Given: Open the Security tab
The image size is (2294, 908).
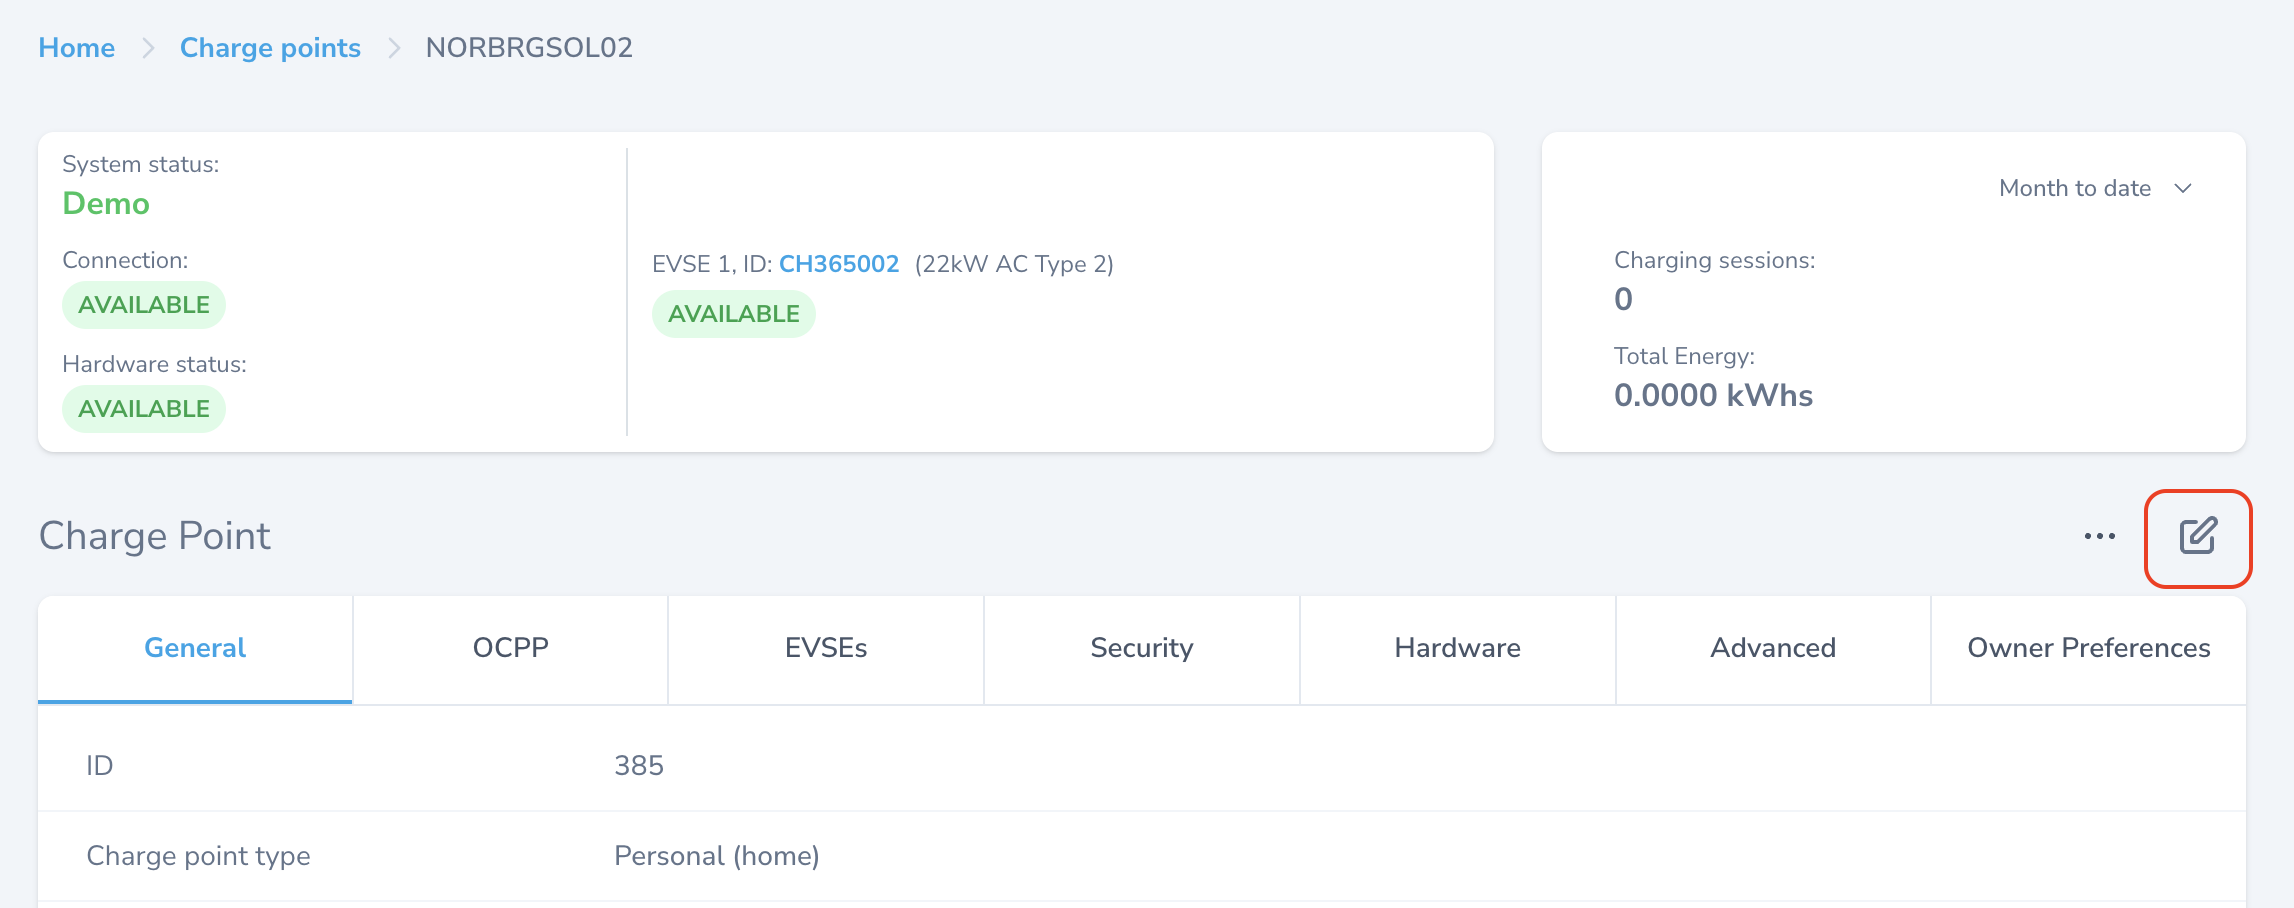Looking at the screenshot, I should tap(1142, 649).
